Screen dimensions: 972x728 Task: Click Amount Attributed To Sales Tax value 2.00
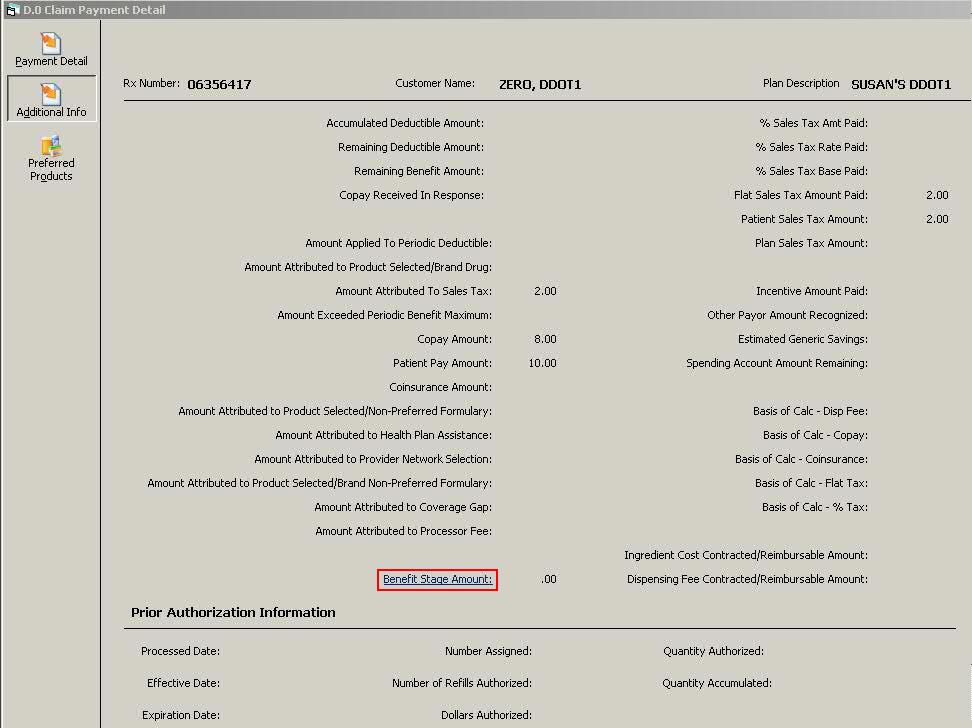(545, 291)
